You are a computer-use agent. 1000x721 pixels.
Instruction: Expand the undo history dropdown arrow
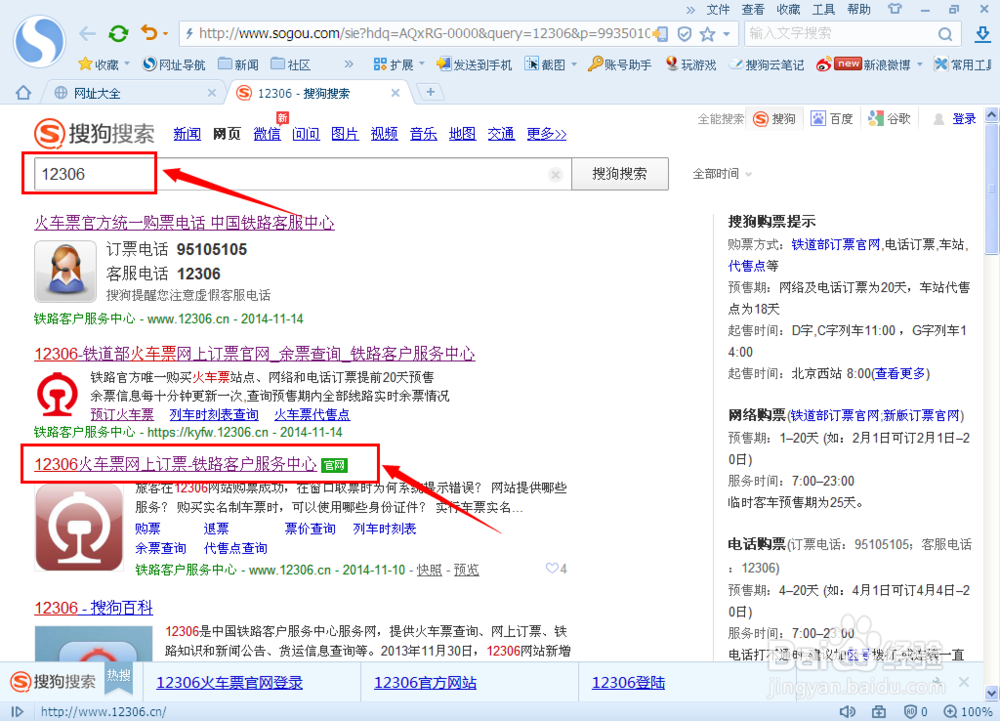coord(165,33)
